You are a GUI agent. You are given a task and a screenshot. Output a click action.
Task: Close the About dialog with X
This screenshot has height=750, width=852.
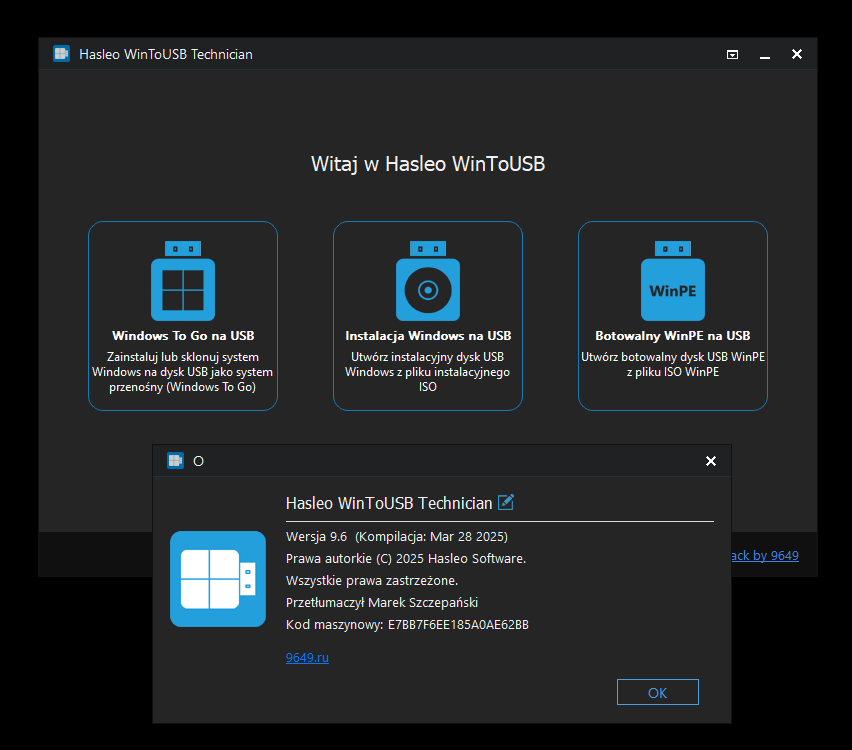tap(711, 461)
